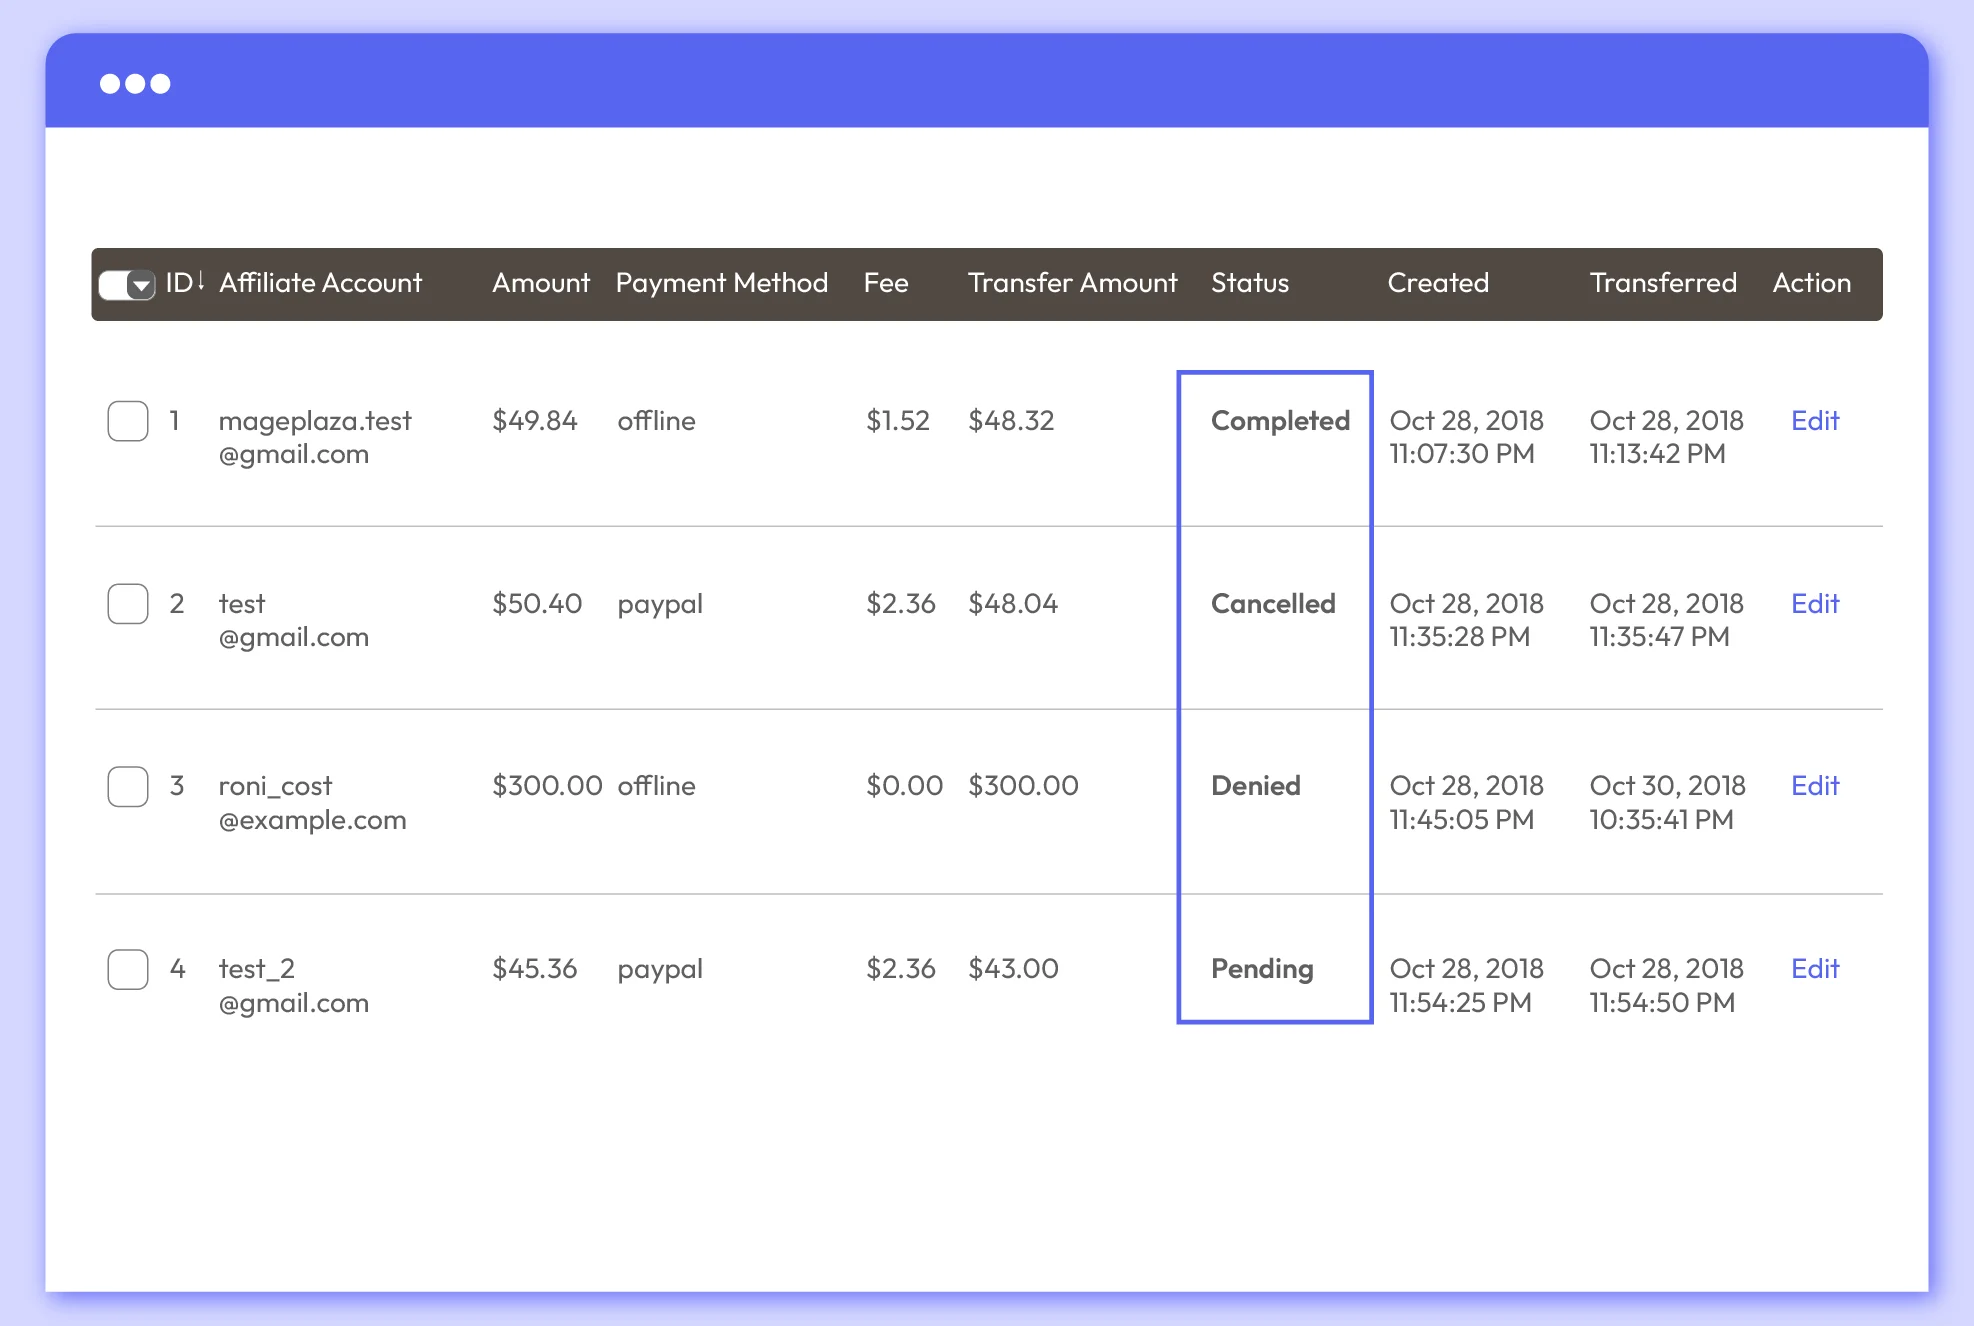1974x1326 pixels.
Task: Open the select-all dropdown arrow in header
Action: 142,285
